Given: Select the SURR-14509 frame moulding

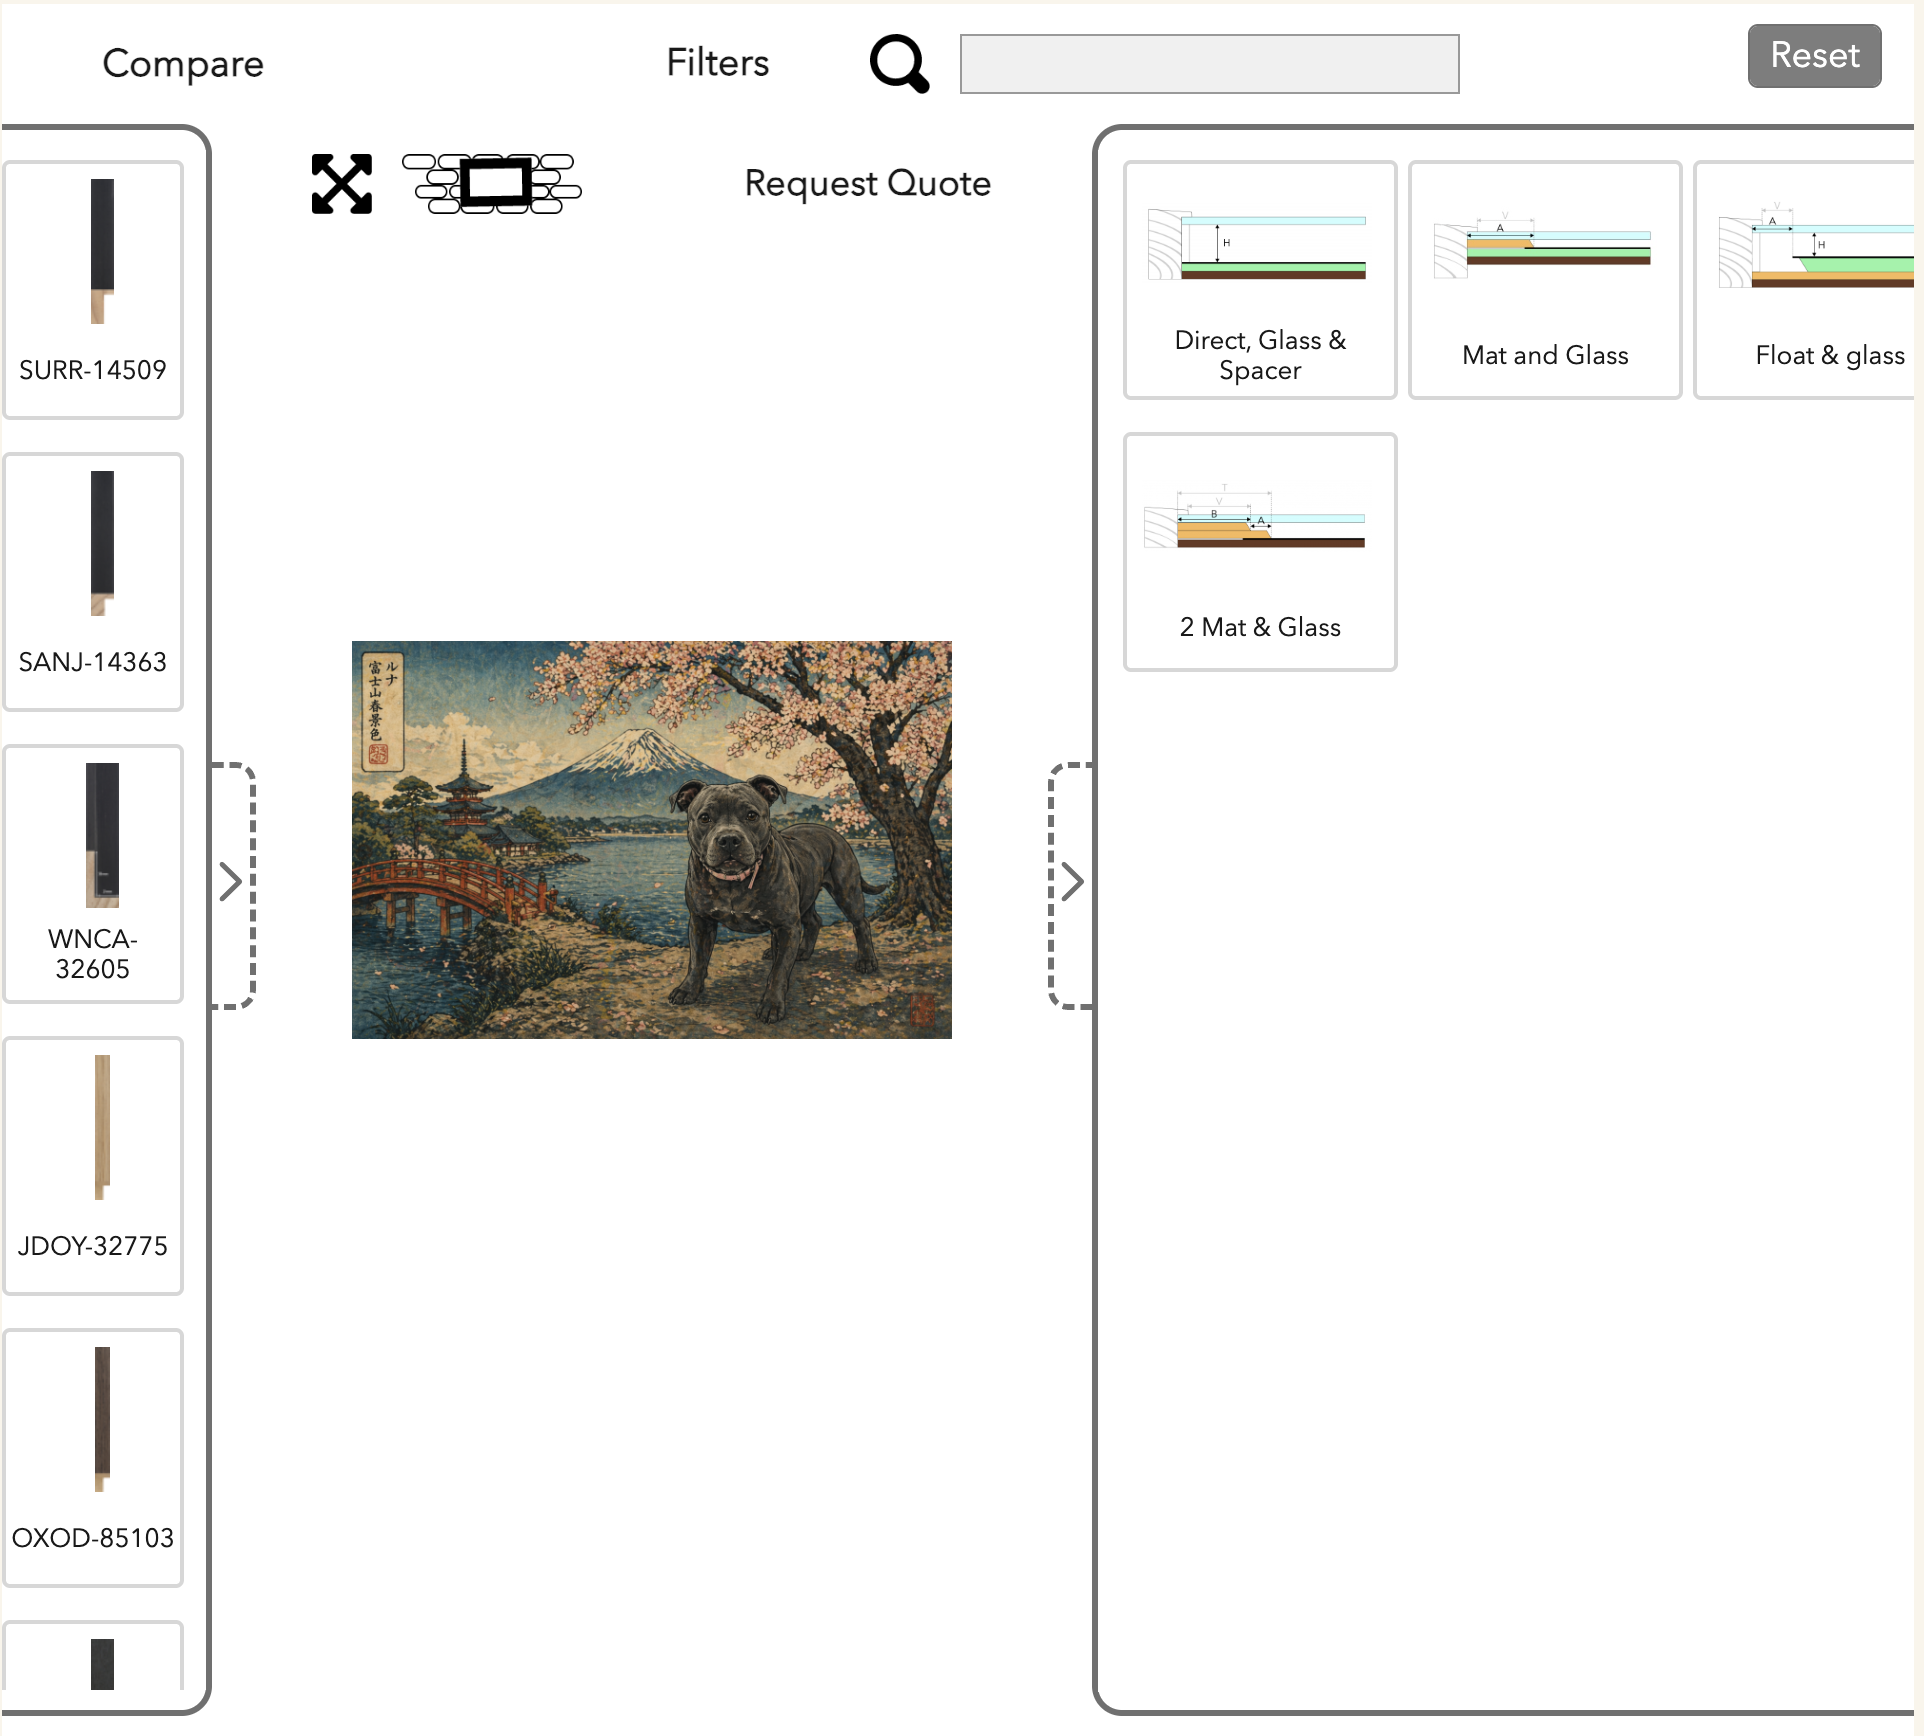Looking at the screenshot, I should click(93, 289).
